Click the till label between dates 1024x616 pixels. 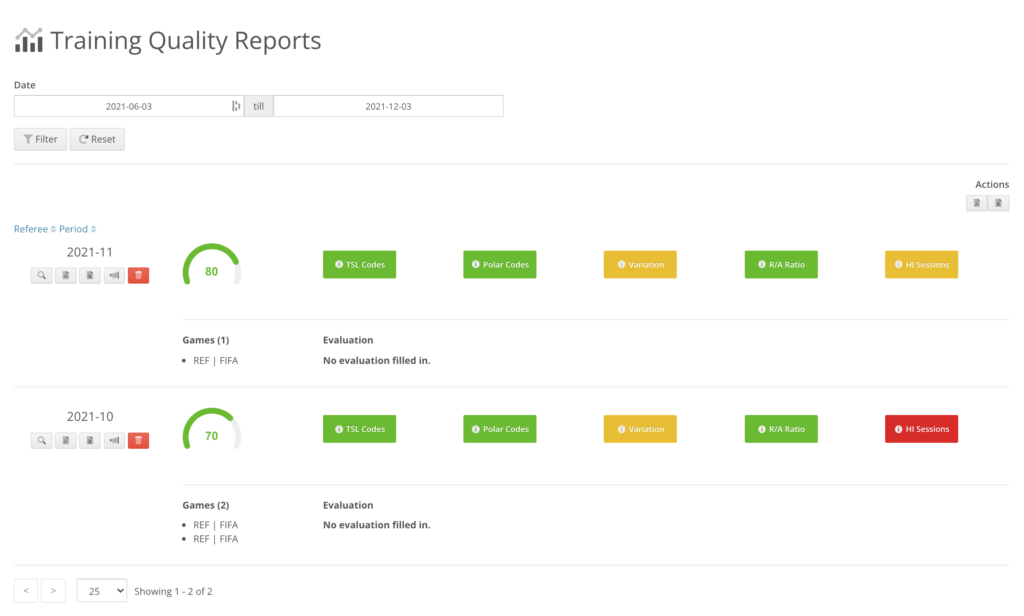(259, 106)
